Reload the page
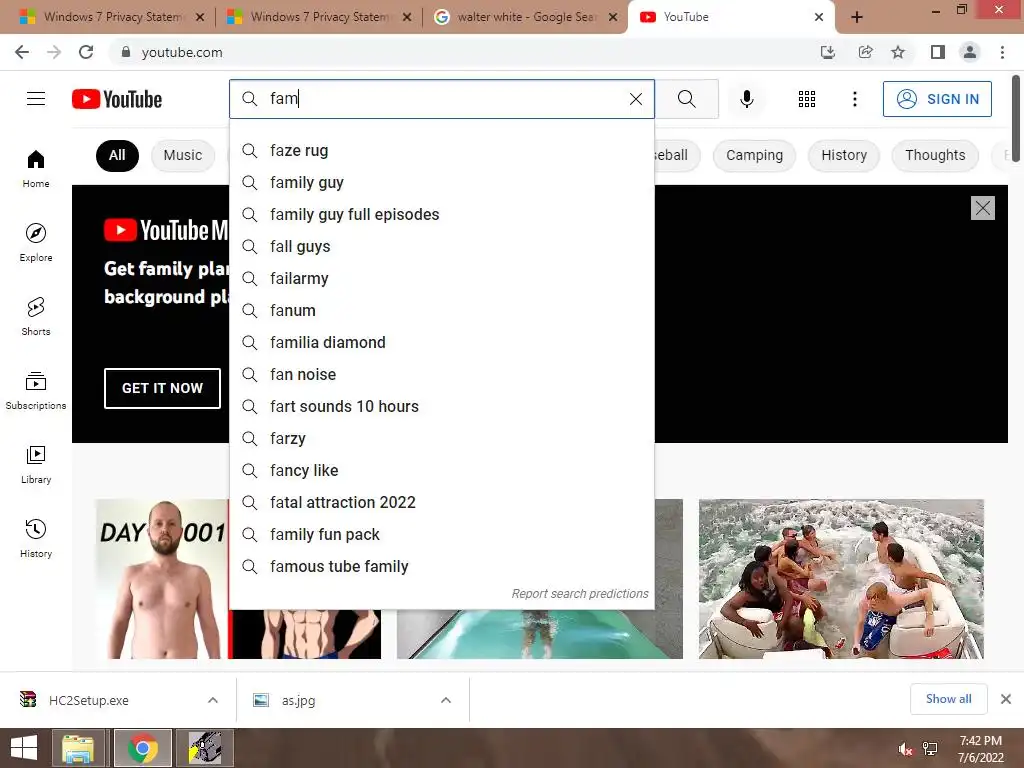The height and width of the screenshot is (768, 1024). (x=86, y=52)
